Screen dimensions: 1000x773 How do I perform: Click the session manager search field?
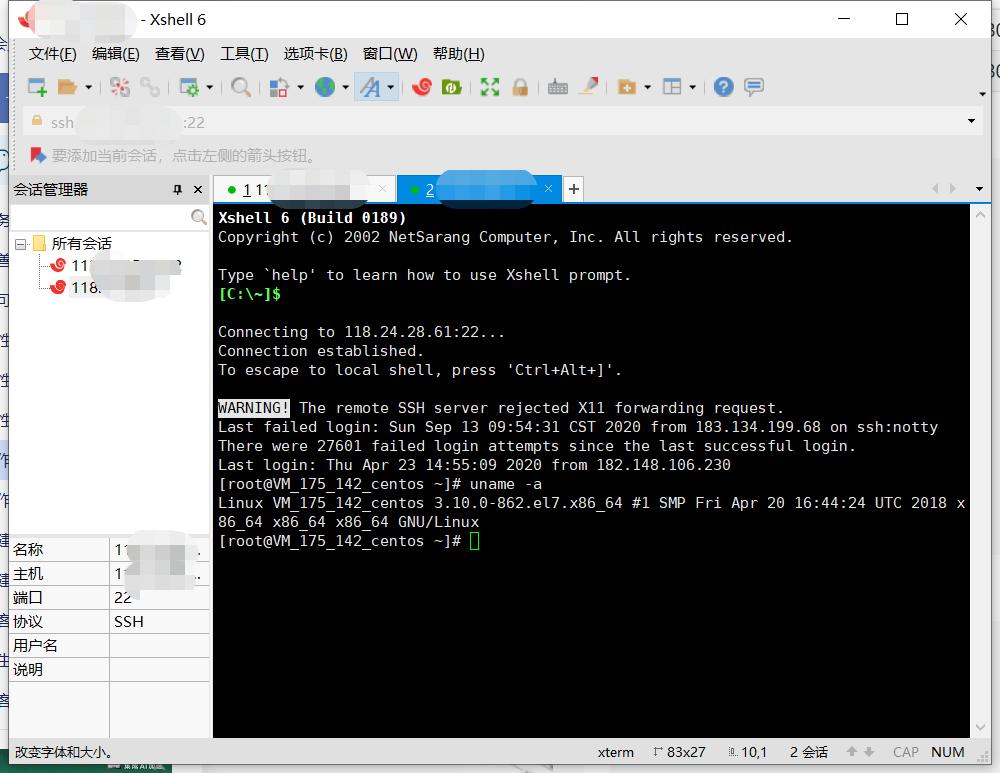click(x=100, y=217)
